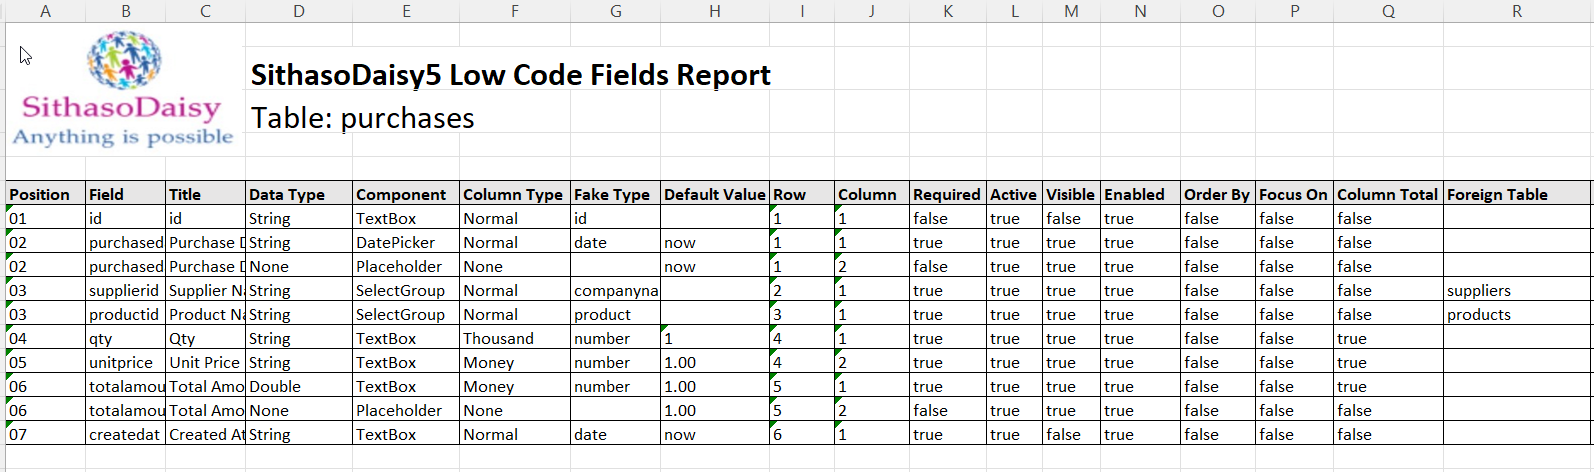
Task: Select the 'suppliers' foreign table cell
Action: click(x=1479, y=290)
